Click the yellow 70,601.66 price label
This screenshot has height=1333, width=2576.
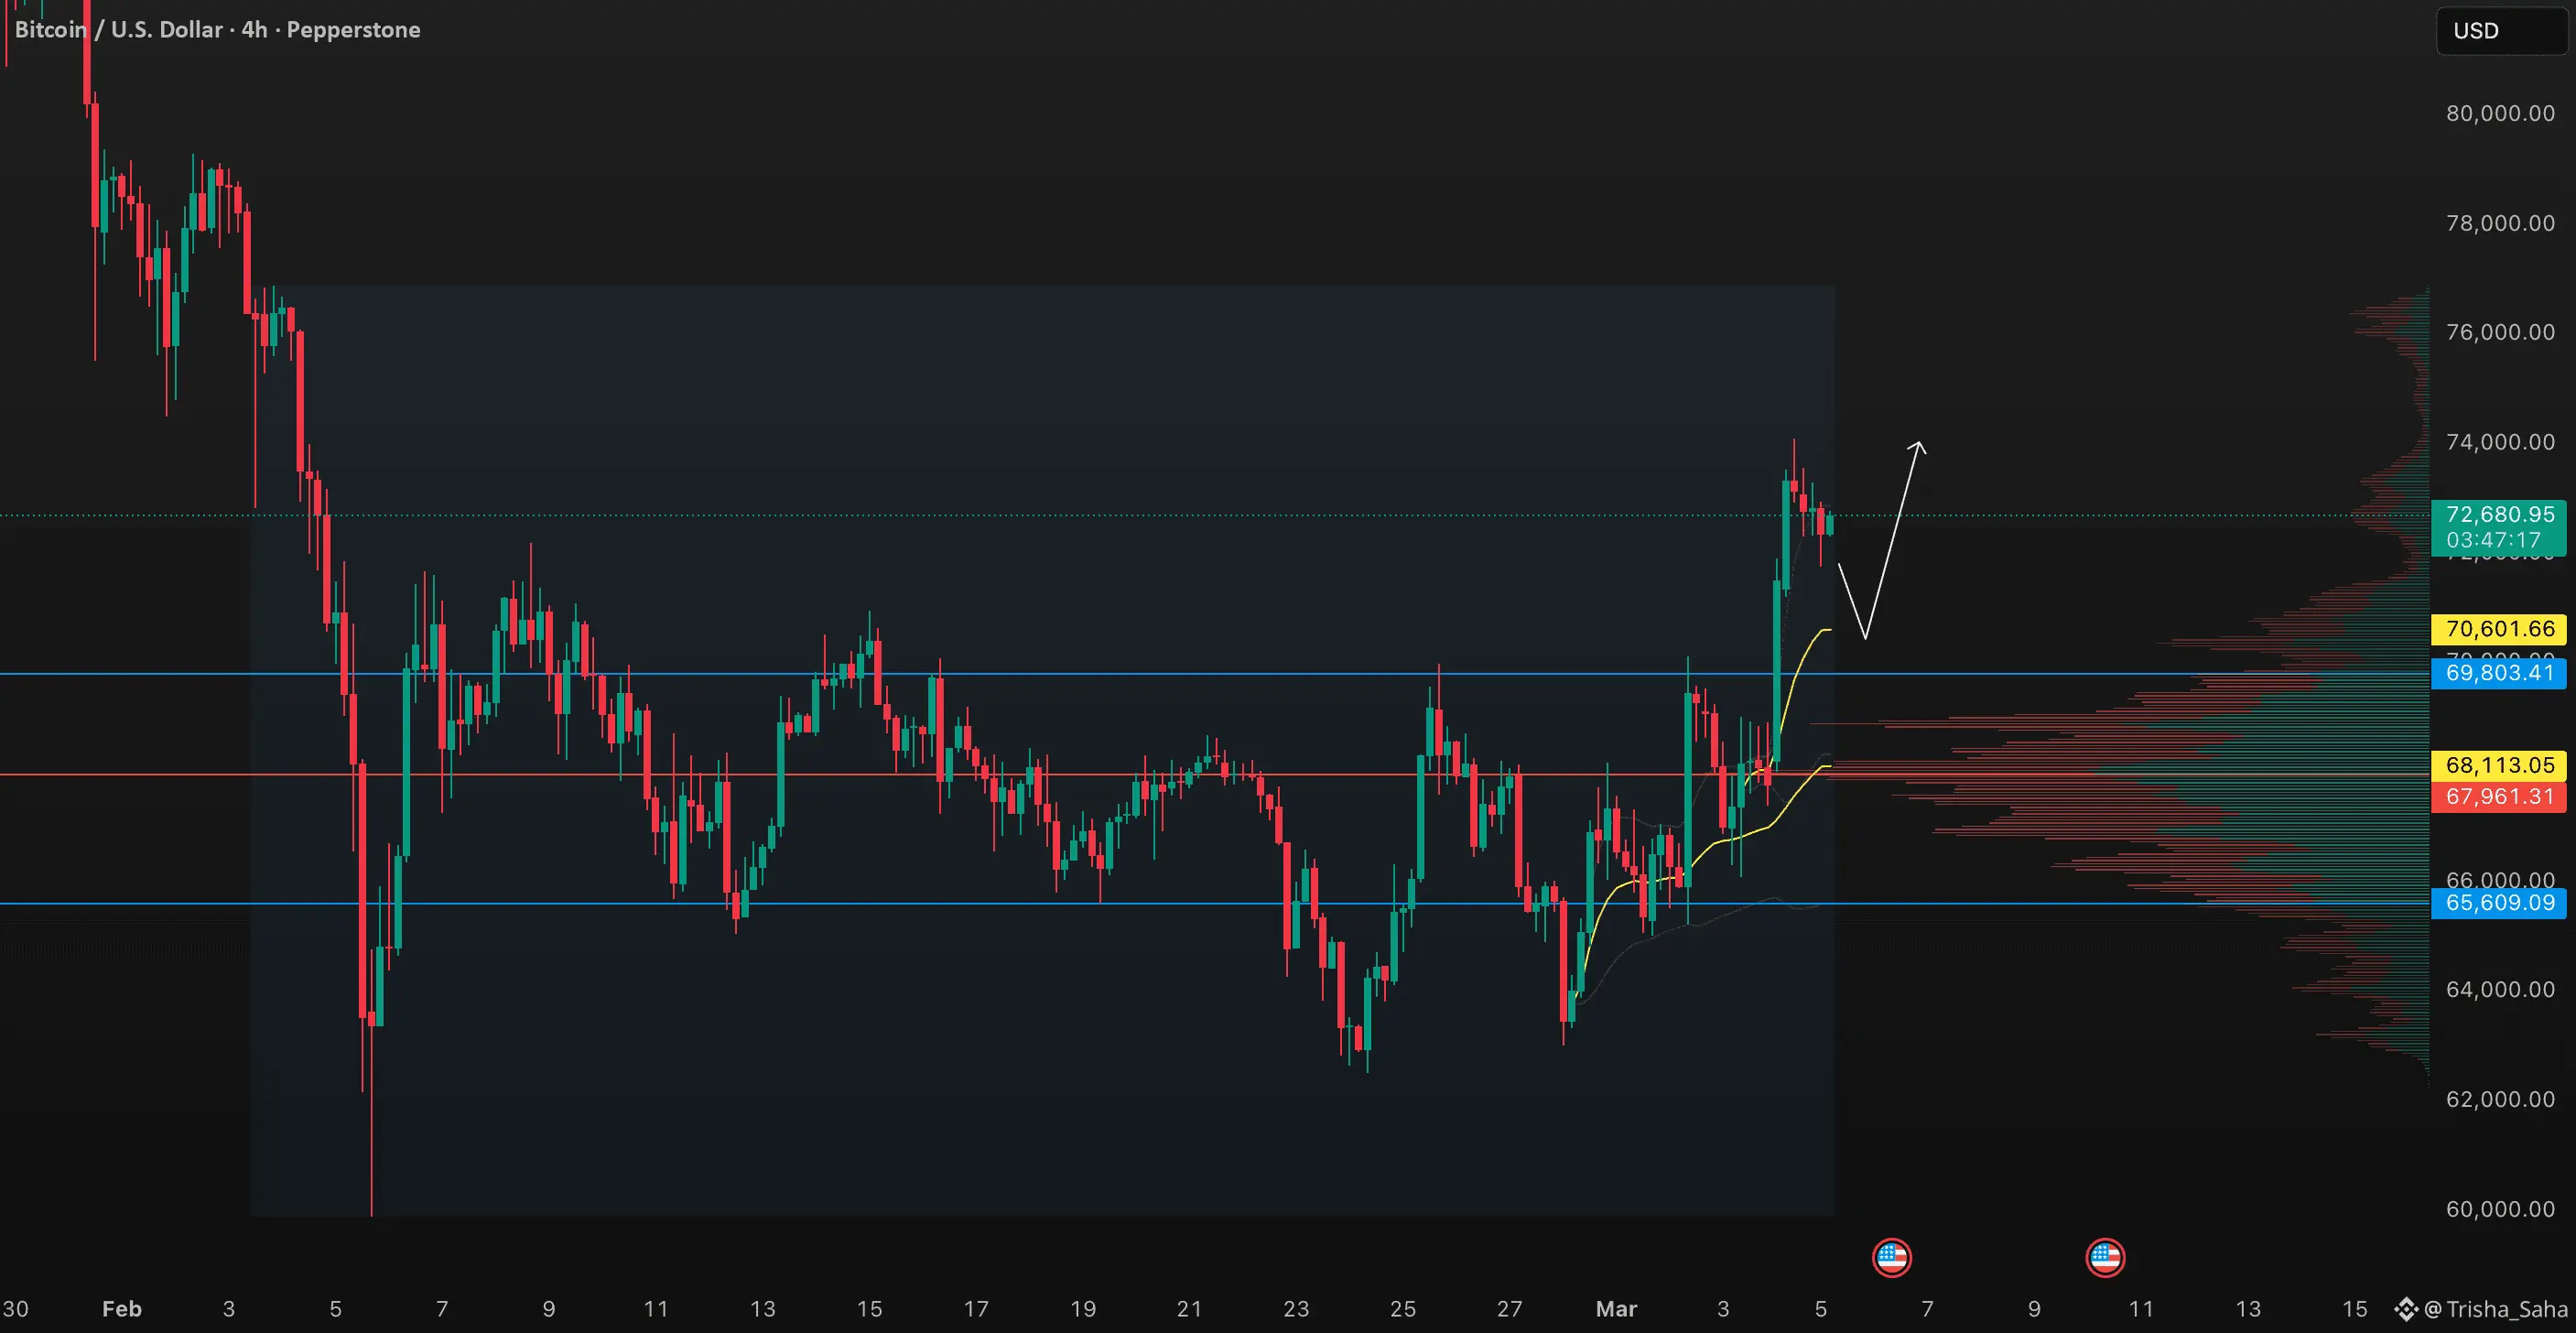[x=2498, y=629]
